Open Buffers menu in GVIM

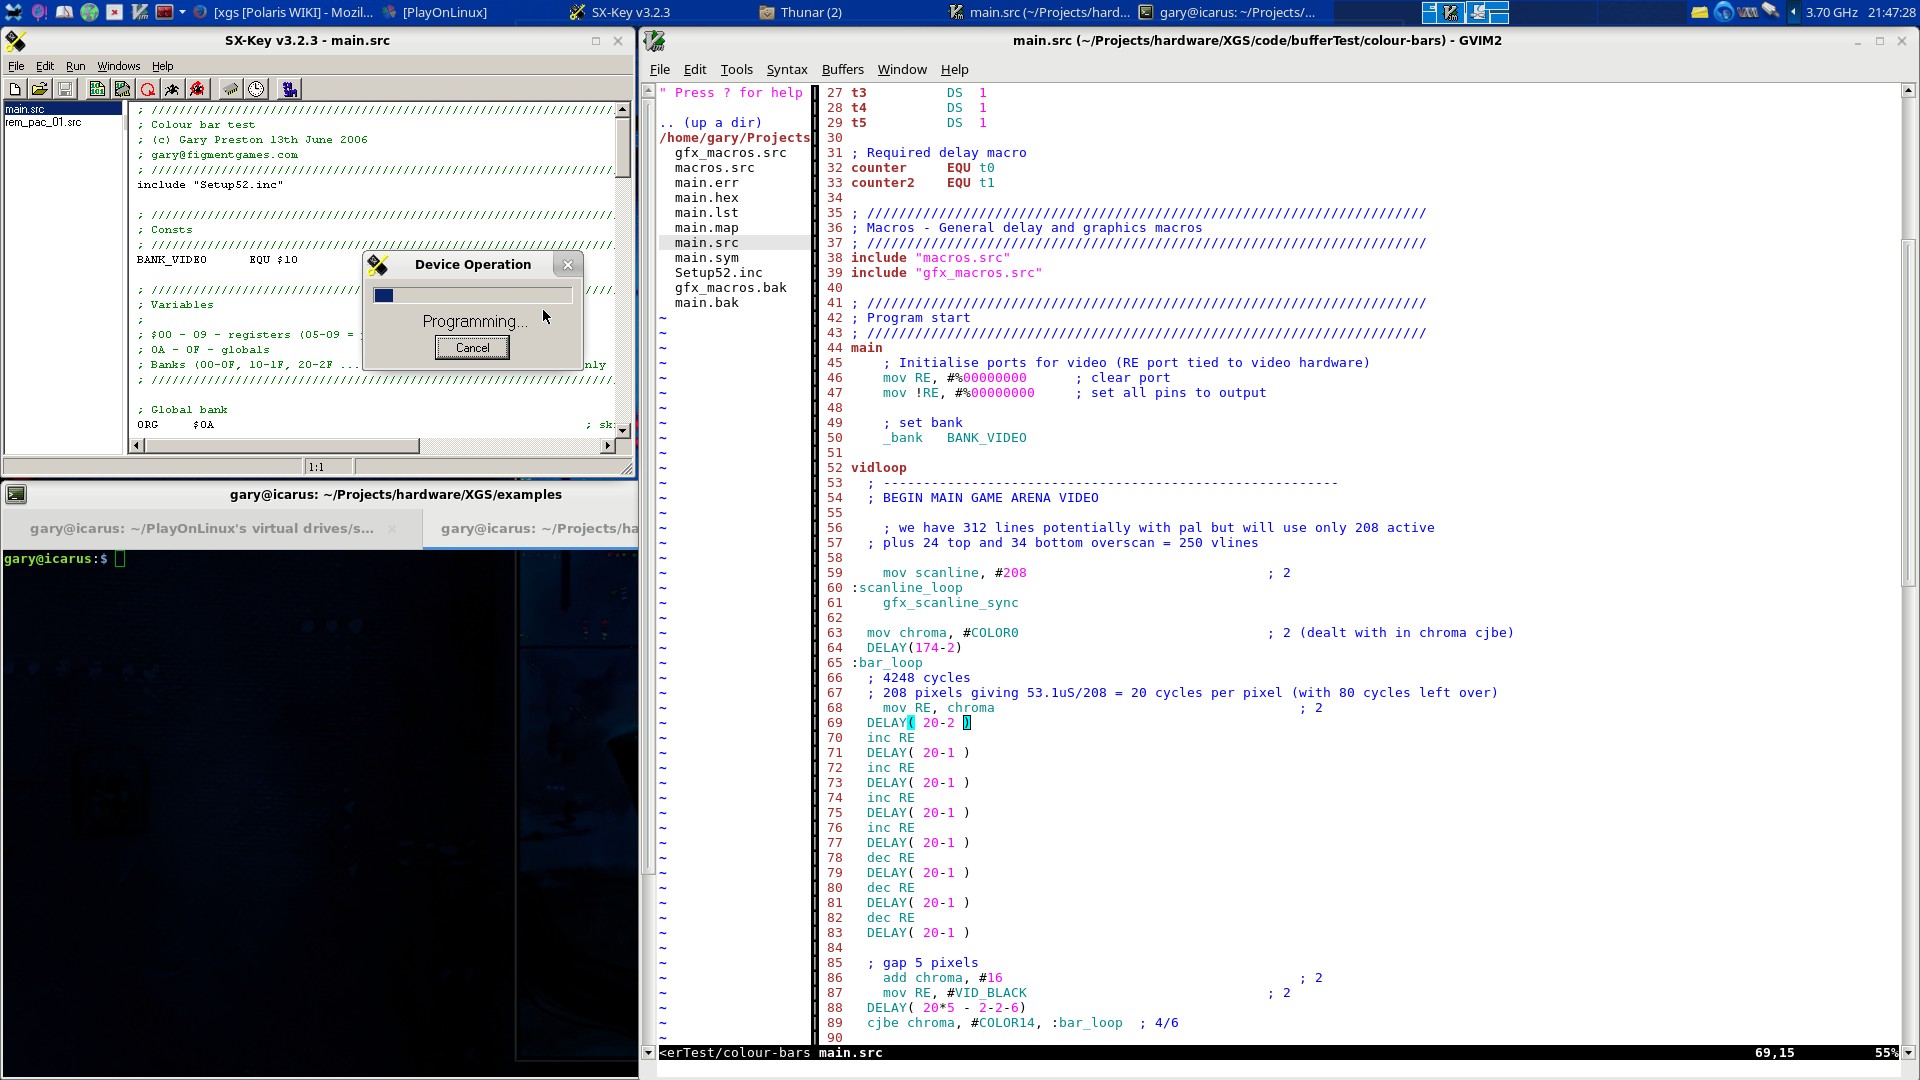pyautogui.click(x=842, y=69)
